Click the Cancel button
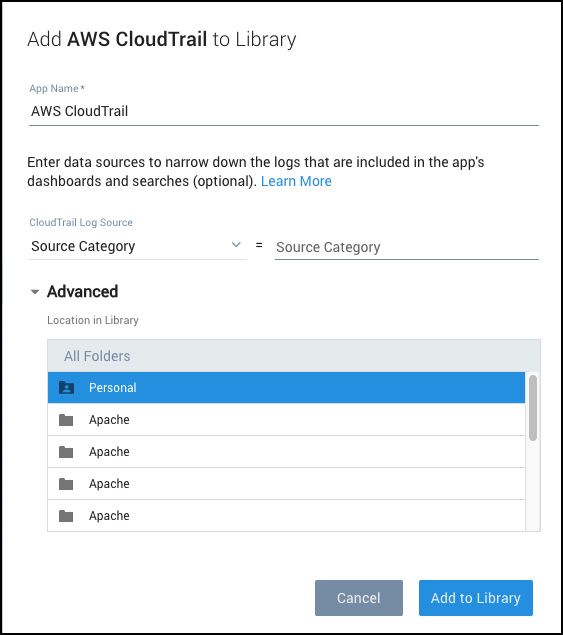563x635 pixels. [x=359, y=598]
